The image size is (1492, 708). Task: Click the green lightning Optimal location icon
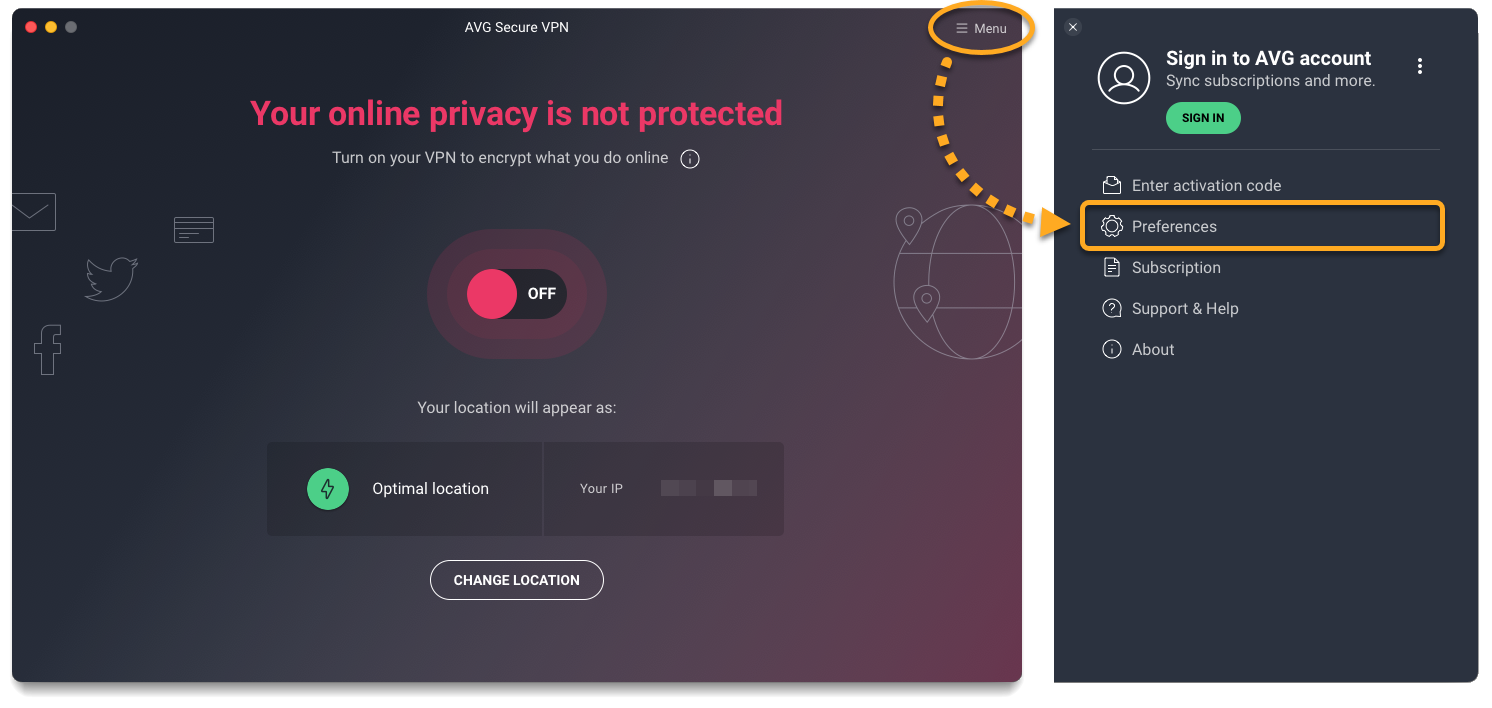(328, 489)
